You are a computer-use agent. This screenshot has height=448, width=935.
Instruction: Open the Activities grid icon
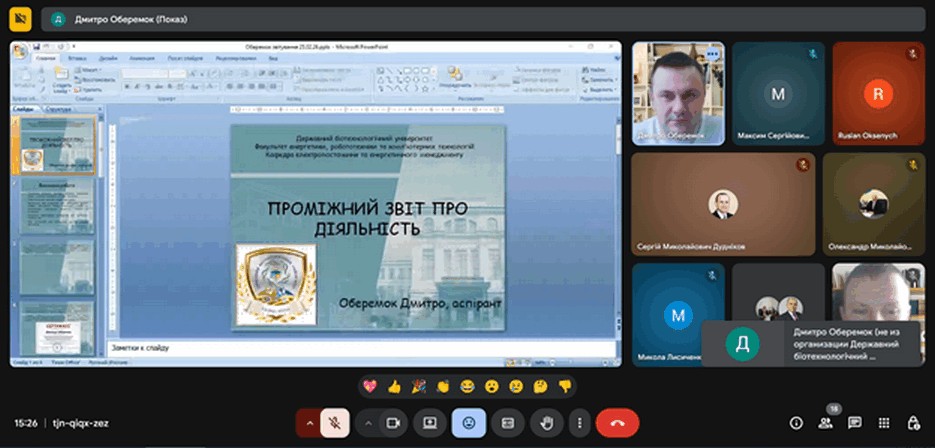tap(883, 423)
